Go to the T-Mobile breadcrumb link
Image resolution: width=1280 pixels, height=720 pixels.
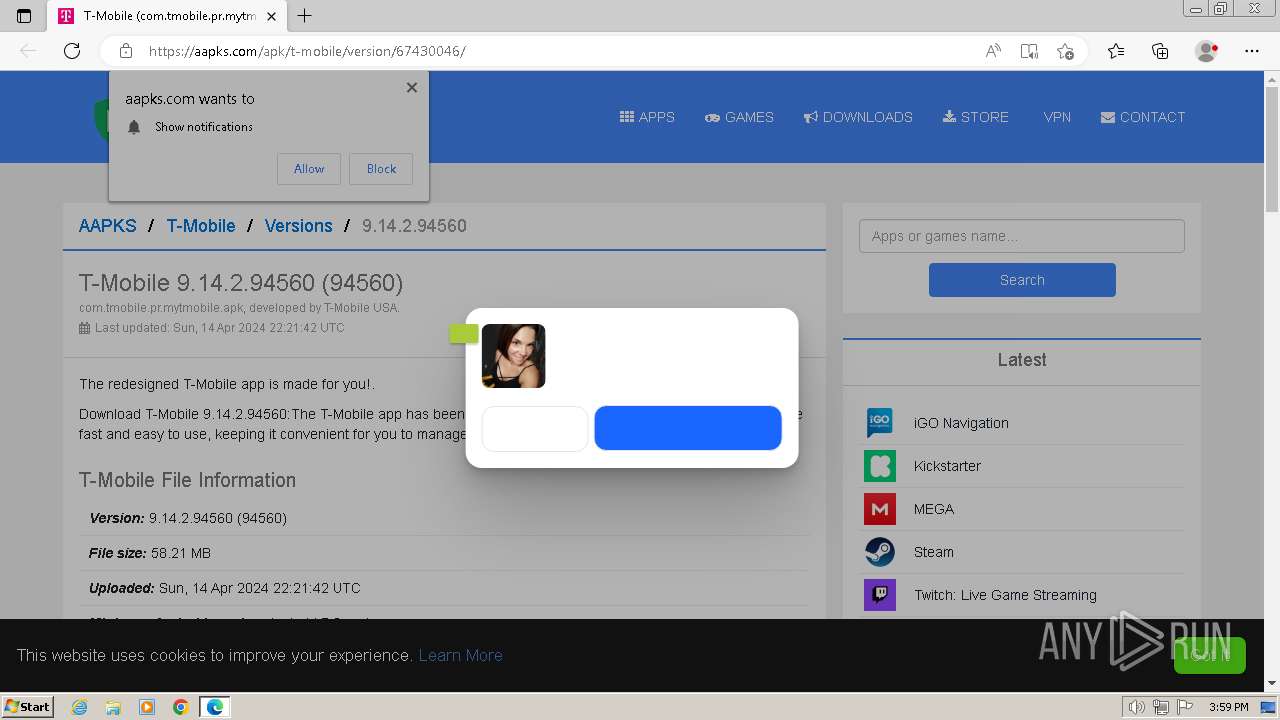[x=201, y=226]
